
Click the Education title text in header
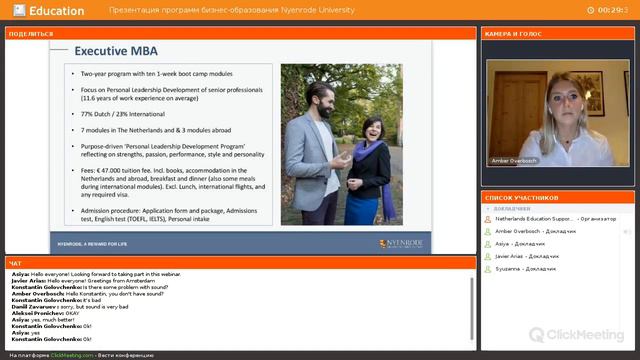[x=57, y=11]
